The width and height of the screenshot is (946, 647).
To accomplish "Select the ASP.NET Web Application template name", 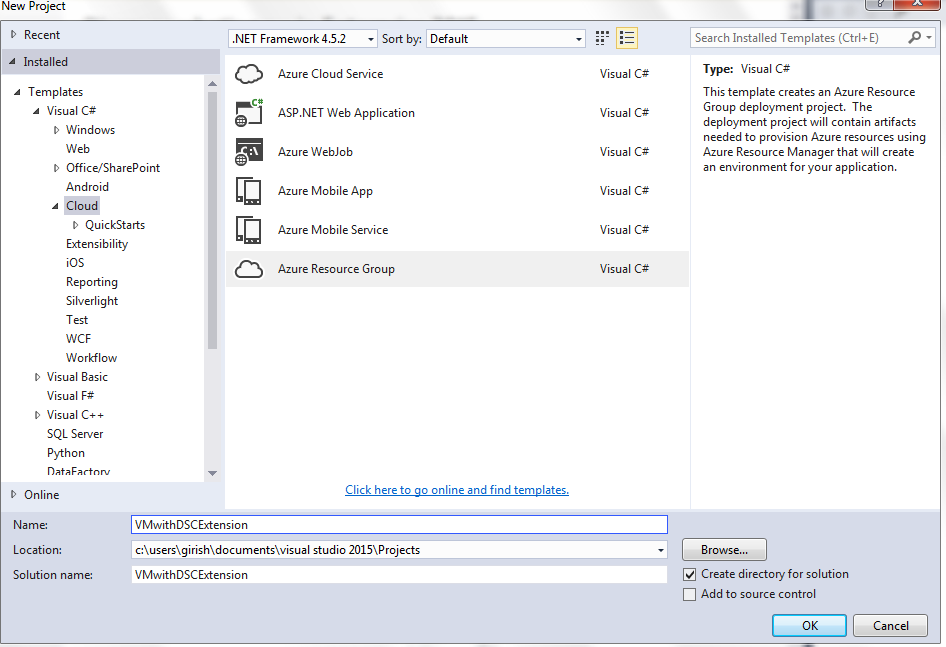I will pos(346,113).
